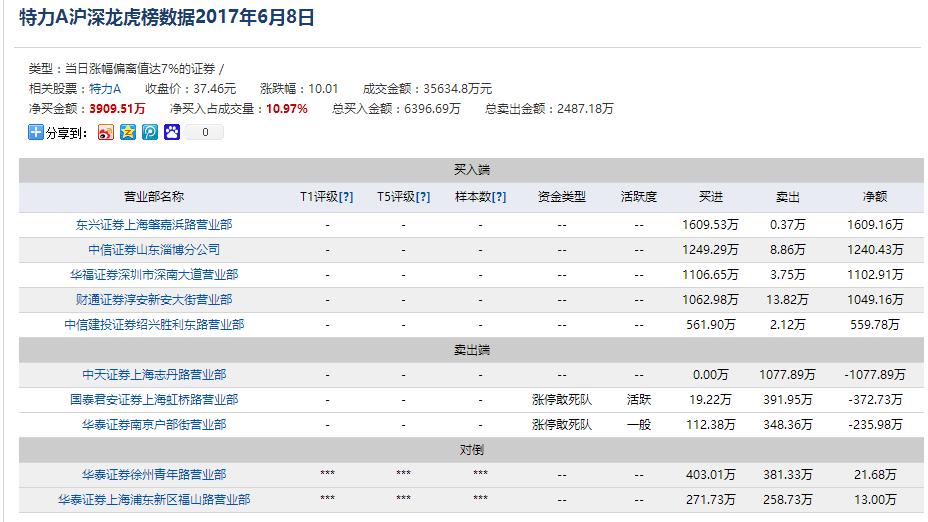This screenshot has width=928, height=522.
Task: Click the 活跃度 column header
Action: coord(639,196)
